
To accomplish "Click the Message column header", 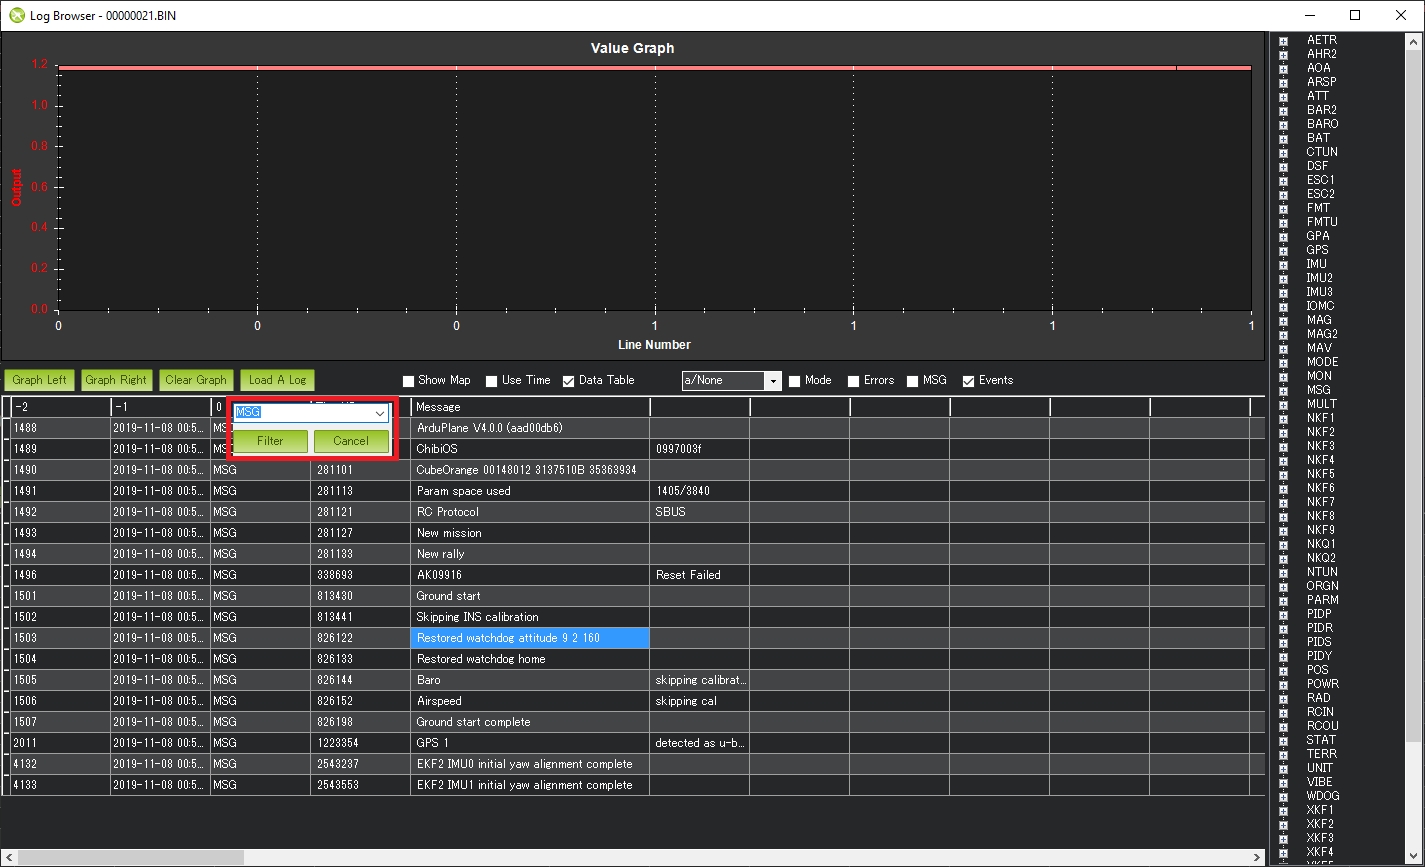I will click(x=529, y=407).
